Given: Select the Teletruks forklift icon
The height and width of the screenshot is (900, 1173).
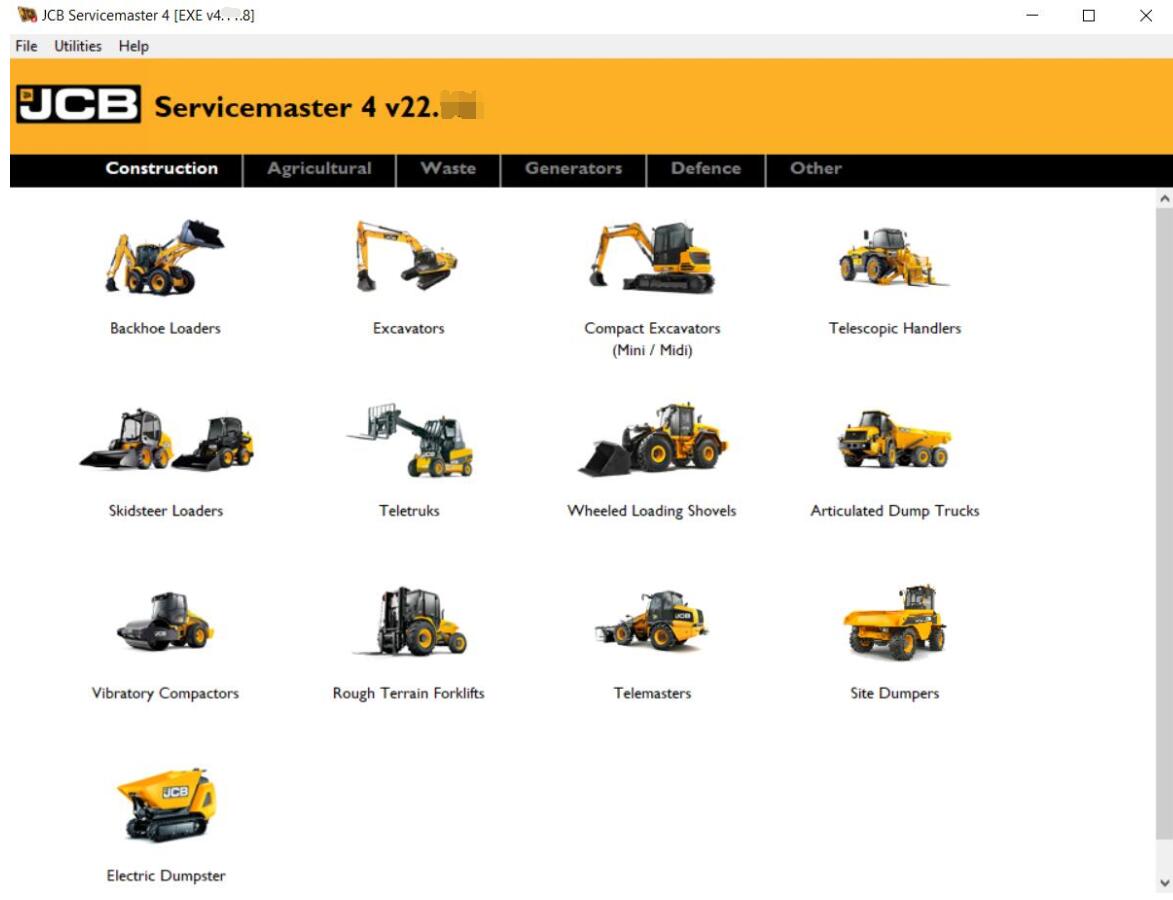Looking at the screenshot, I should coord(409,440).
